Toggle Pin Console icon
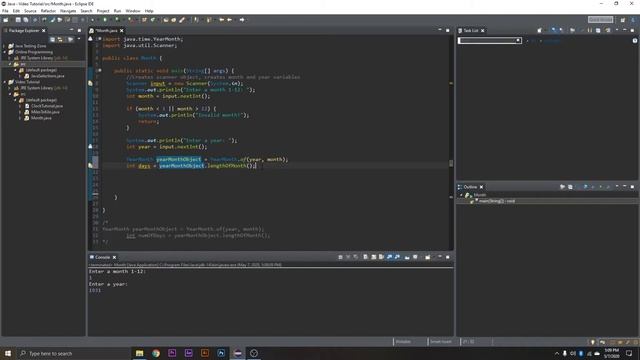This screenshot has width=640, height=360. (x=407, y=257)
